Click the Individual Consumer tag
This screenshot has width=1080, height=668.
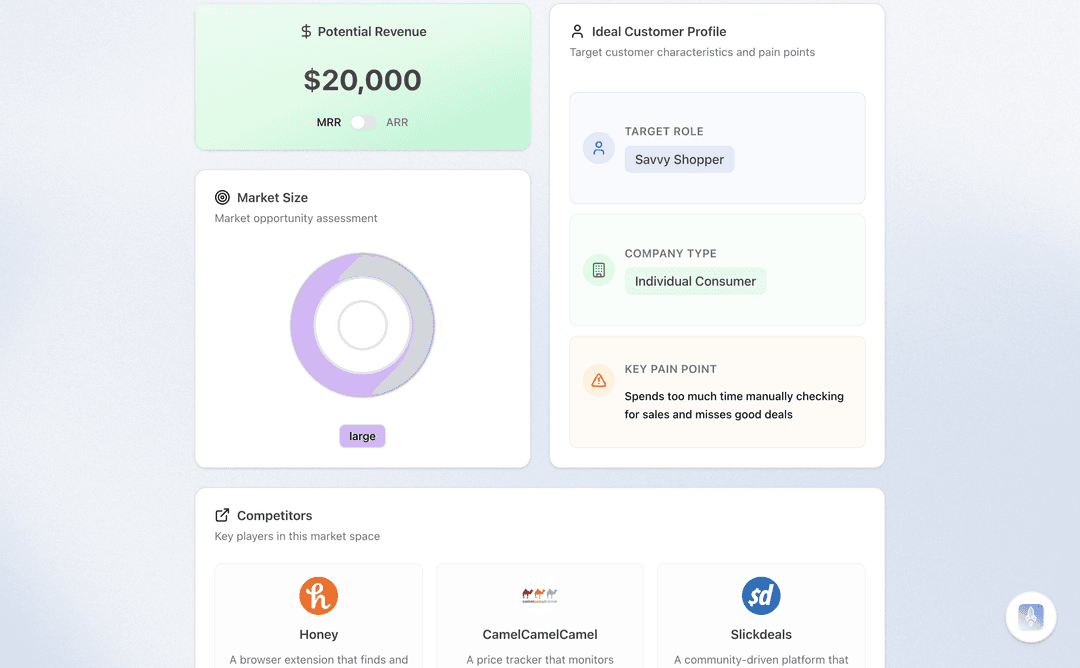coord(695,281)
